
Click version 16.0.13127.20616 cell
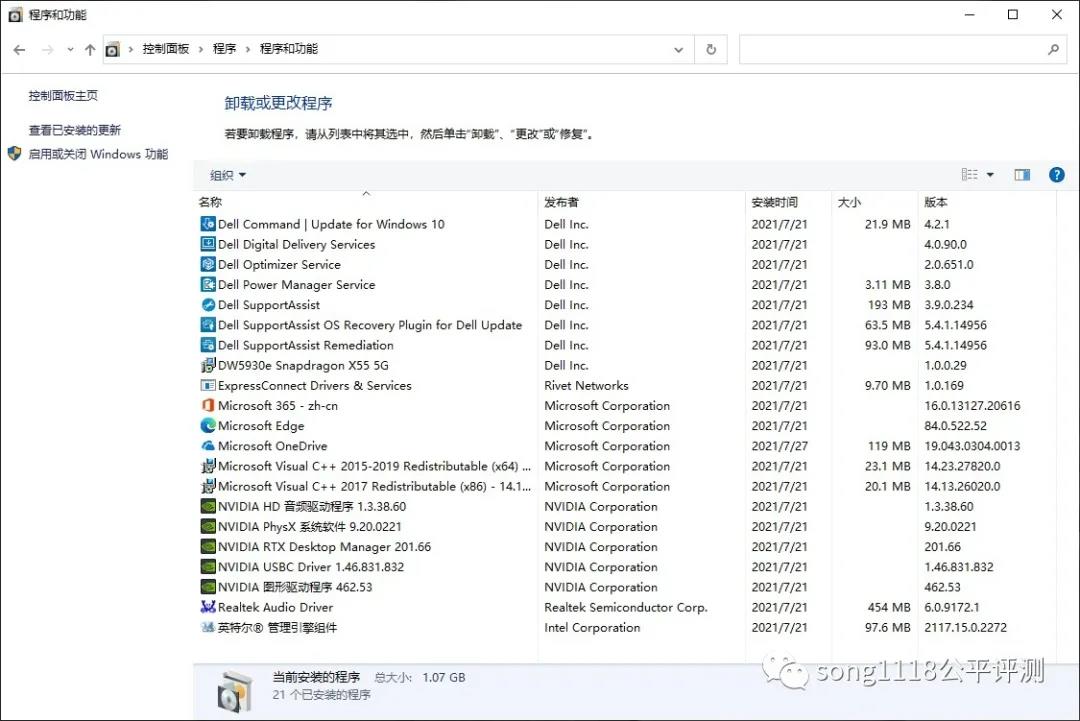pyautogui.click(x=972, y=406)
